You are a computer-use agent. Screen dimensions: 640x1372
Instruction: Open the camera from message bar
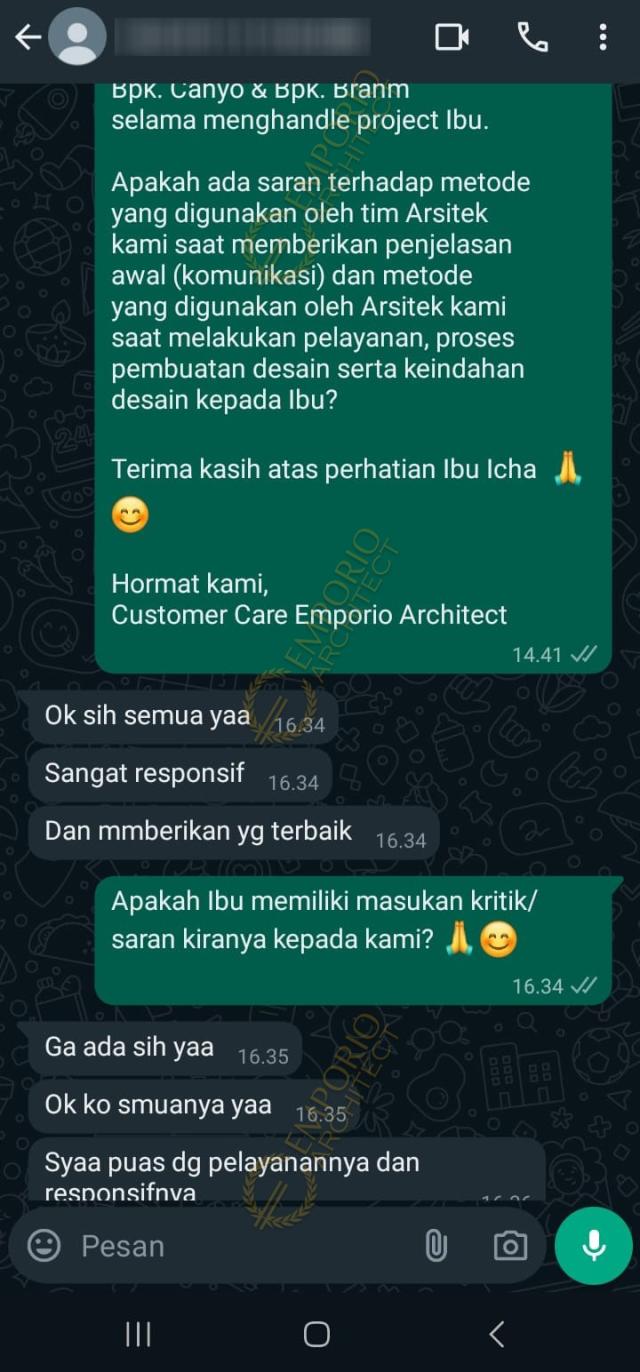coord(510,1246)
